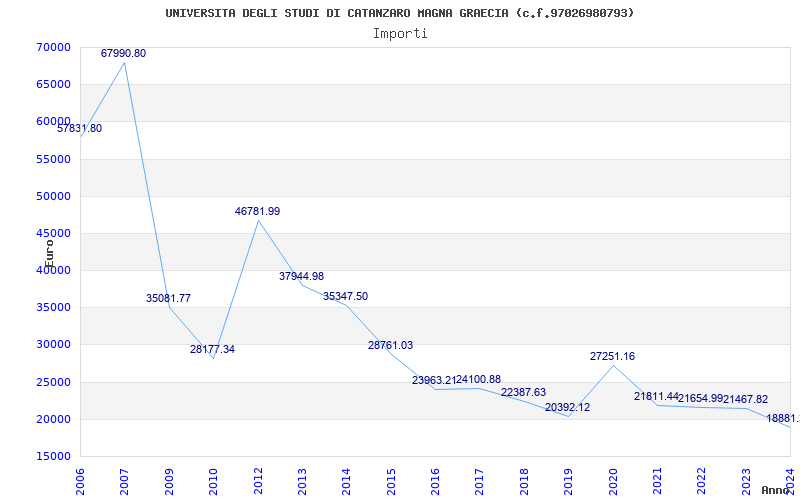Select the x-axis year 2006

(x=81, y=482)
